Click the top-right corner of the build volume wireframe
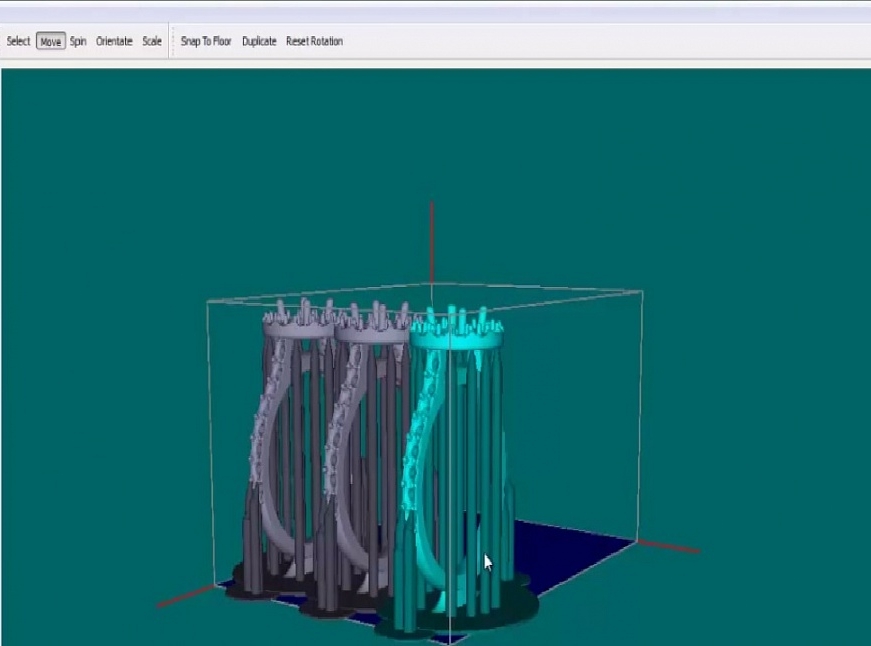The image size is (871, 646). 641,291
